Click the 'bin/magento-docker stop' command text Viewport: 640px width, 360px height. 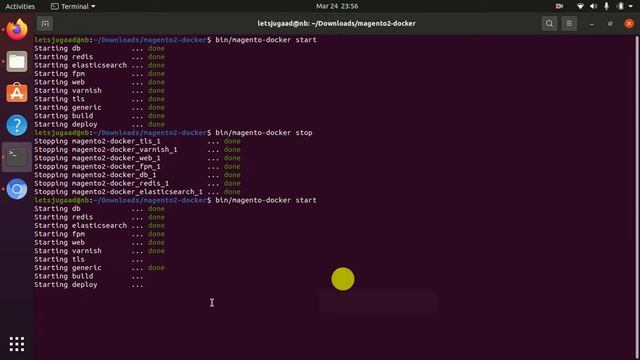pyautogui.click(x=264, y=133)
